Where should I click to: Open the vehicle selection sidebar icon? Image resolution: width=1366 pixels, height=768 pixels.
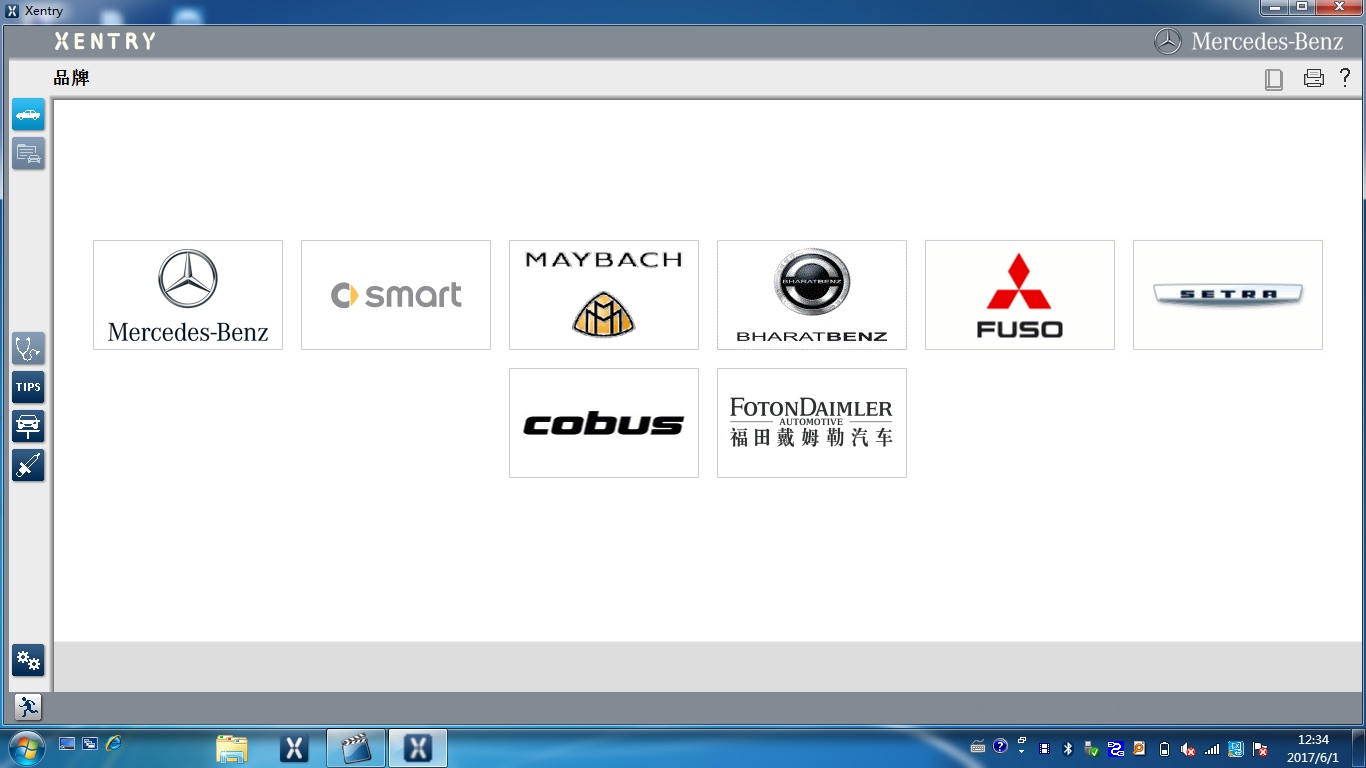(x=28, y=114)
